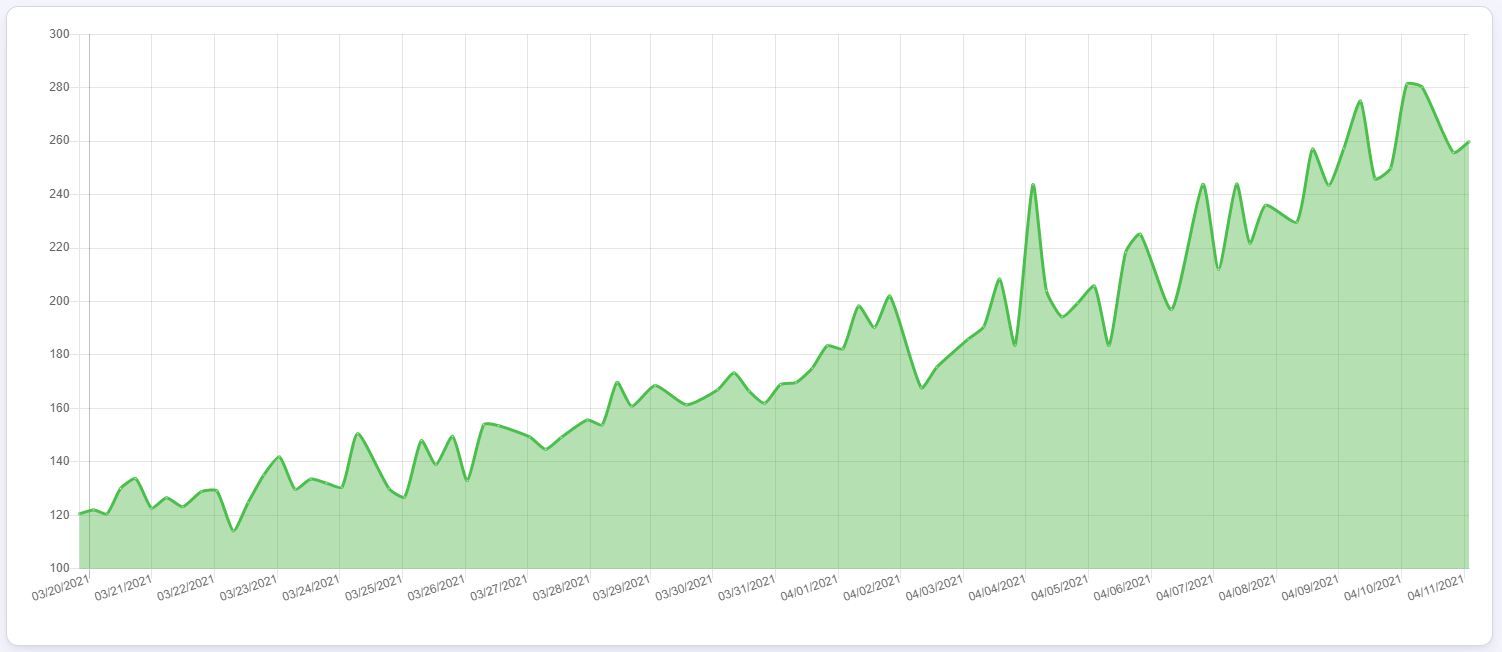Click the 200 y-axis tick label

click(x=59, y=301)
